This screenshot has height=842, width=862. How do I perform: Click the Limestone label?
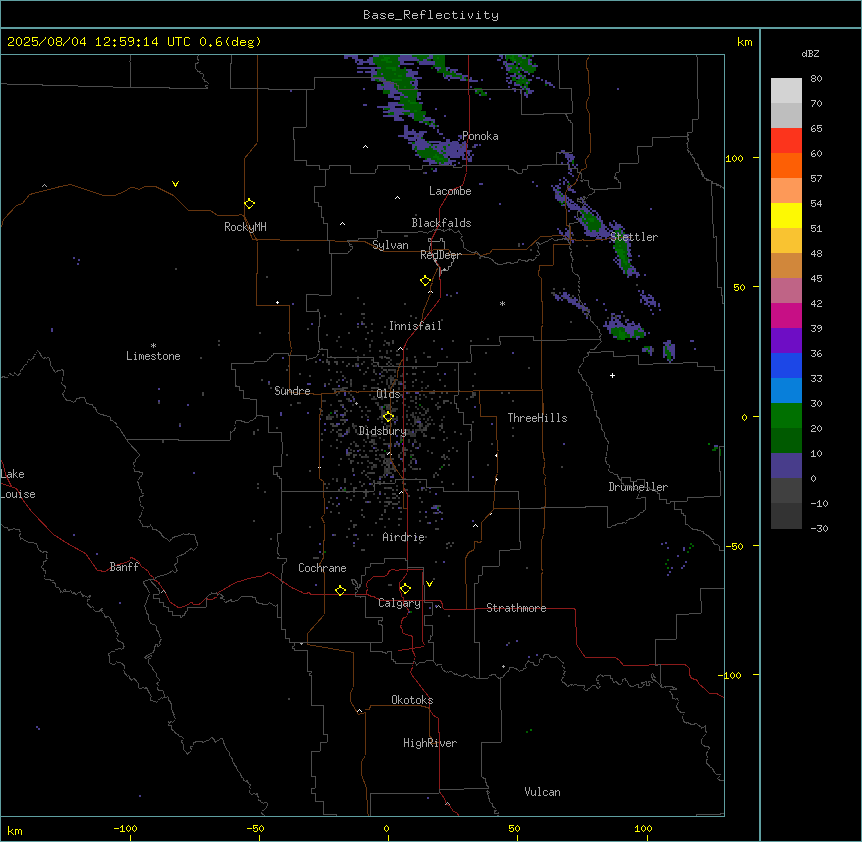153,356
